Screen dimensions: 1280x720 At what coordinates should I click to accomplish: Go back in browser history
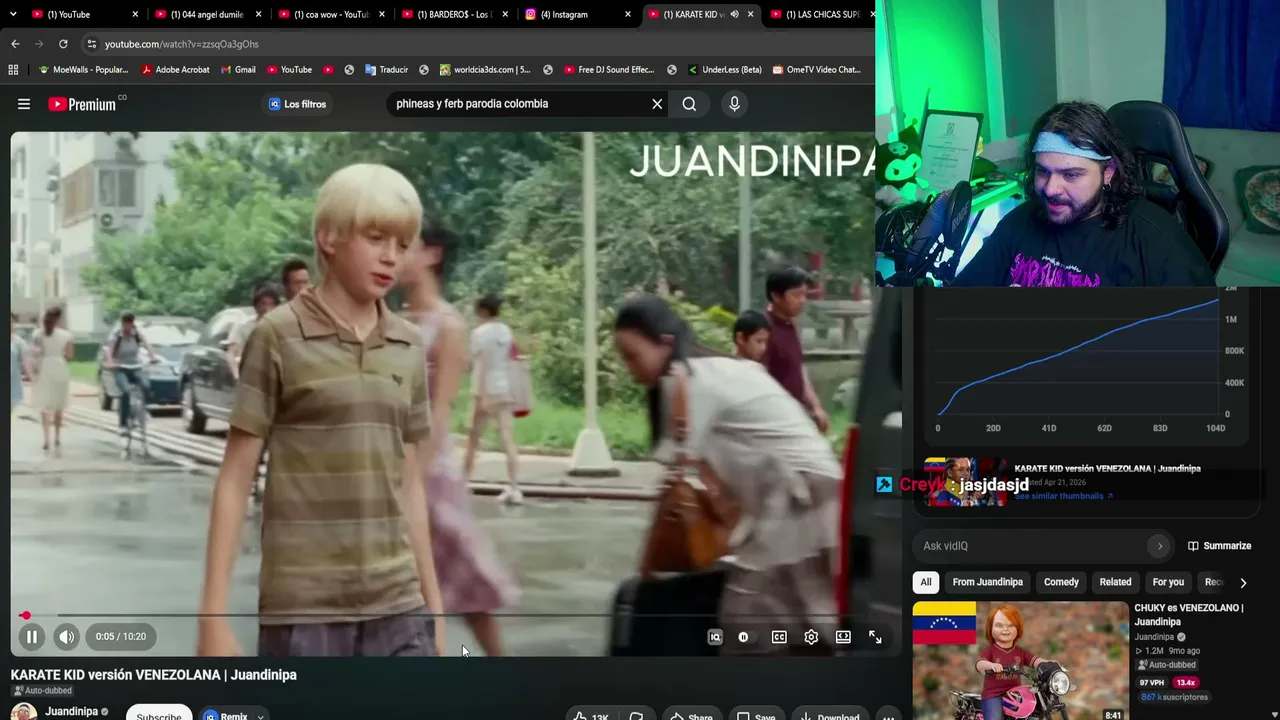(15, 44)
